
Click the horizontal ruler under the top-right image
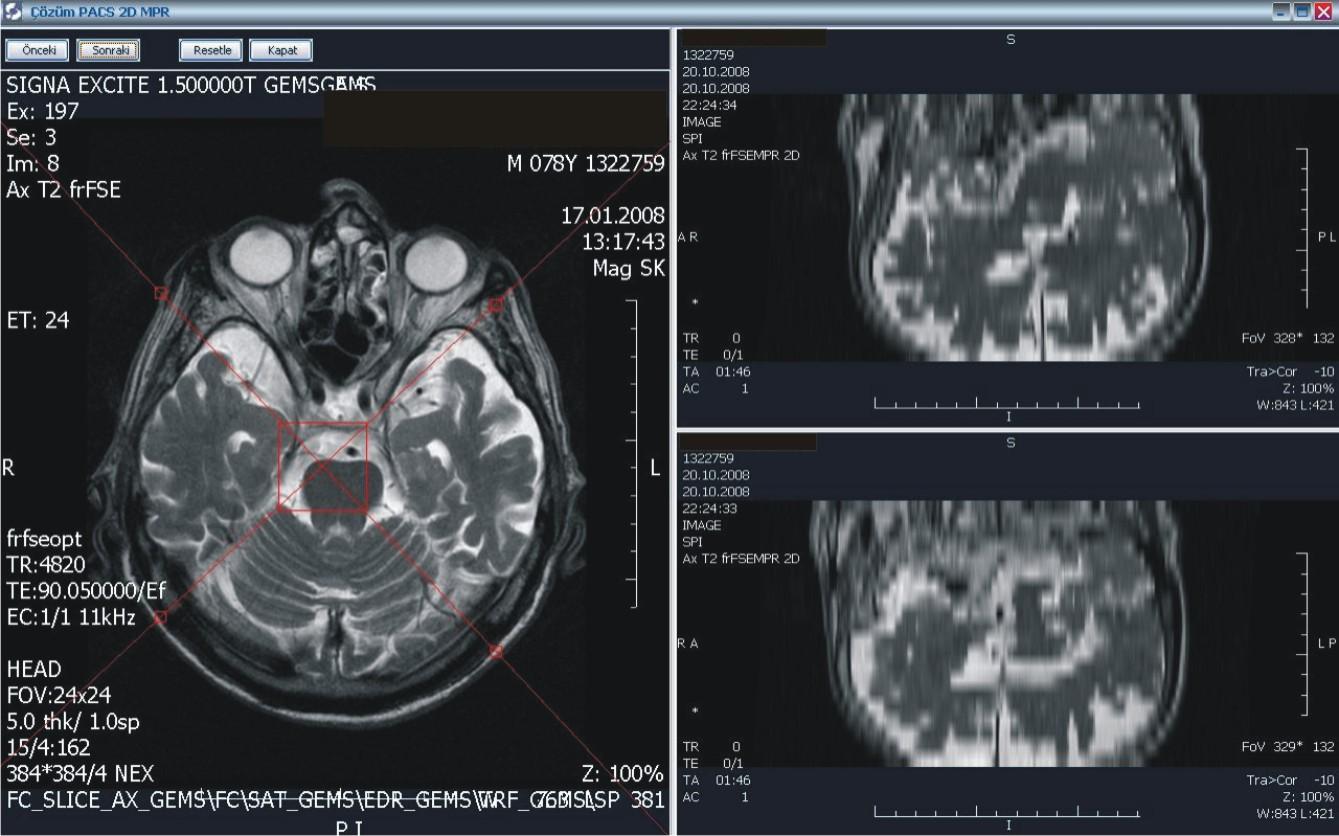point(1007,404)
